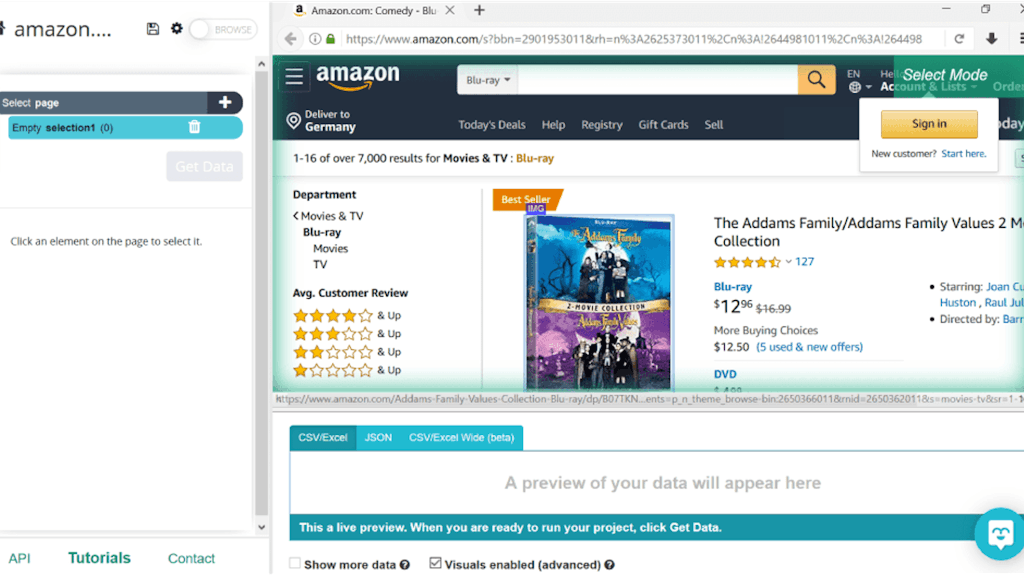Open the chat support bubble icon
The width and height of the screenshot is (1024, 576).
click(x=1000, y=534)
